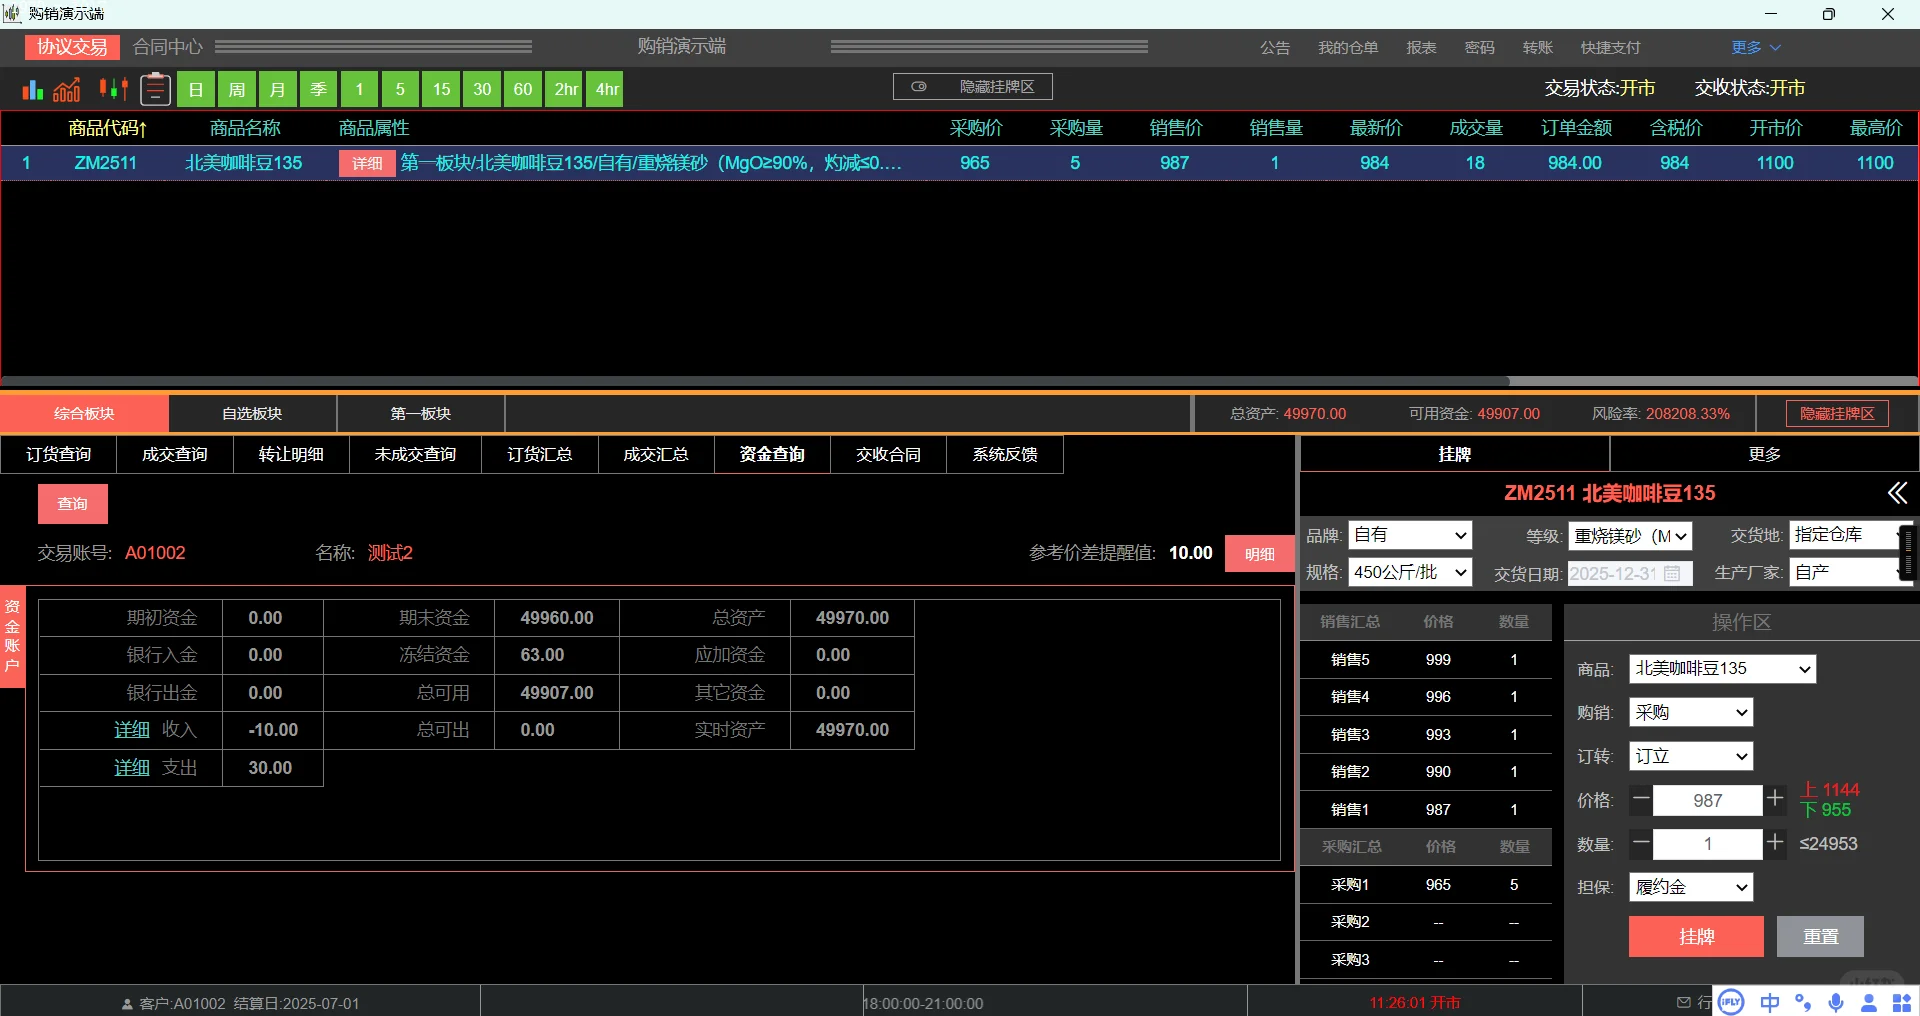The width and height of the screenshot is (1920, 1016).
Task: Switch to candlestick chart icon
Action: (113, 89)
